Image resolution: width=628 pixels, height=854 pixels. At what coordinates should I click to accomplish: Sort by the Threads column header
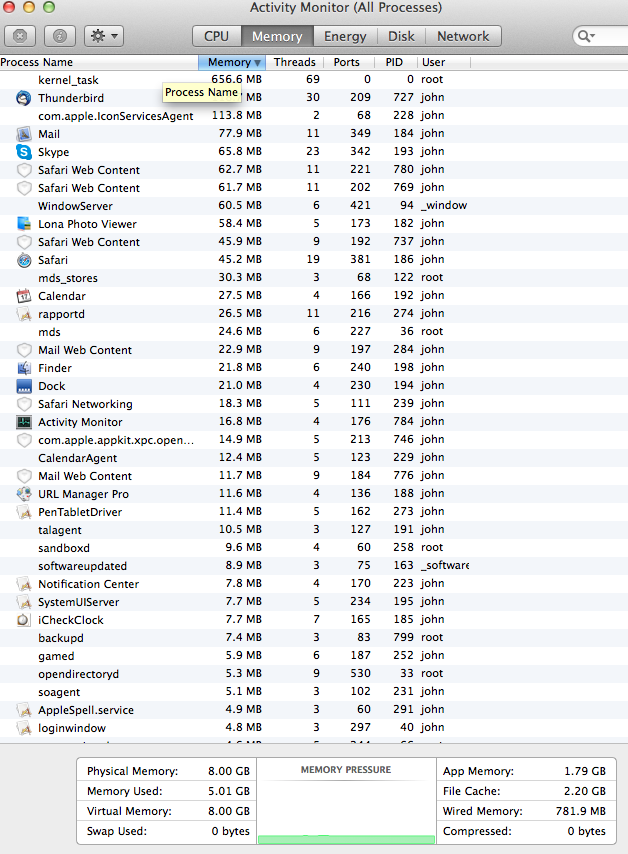(x=294, y=62)
